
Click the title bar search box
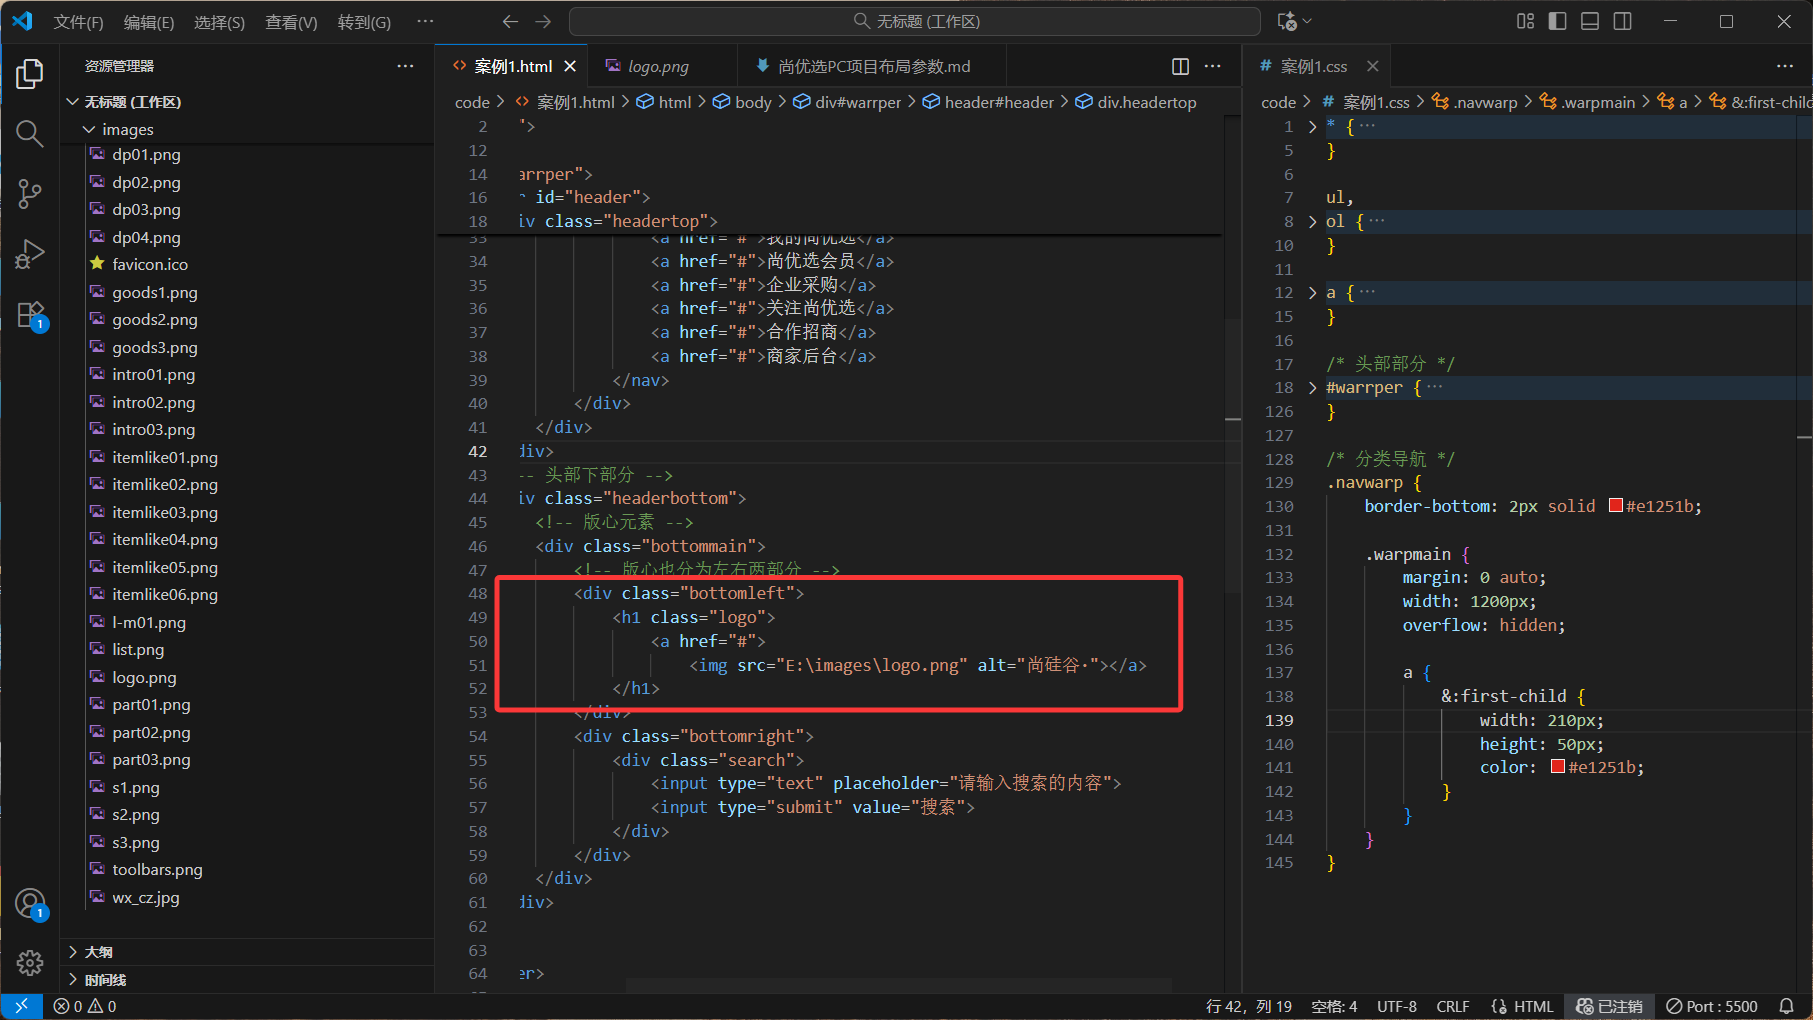coord(914,21)
